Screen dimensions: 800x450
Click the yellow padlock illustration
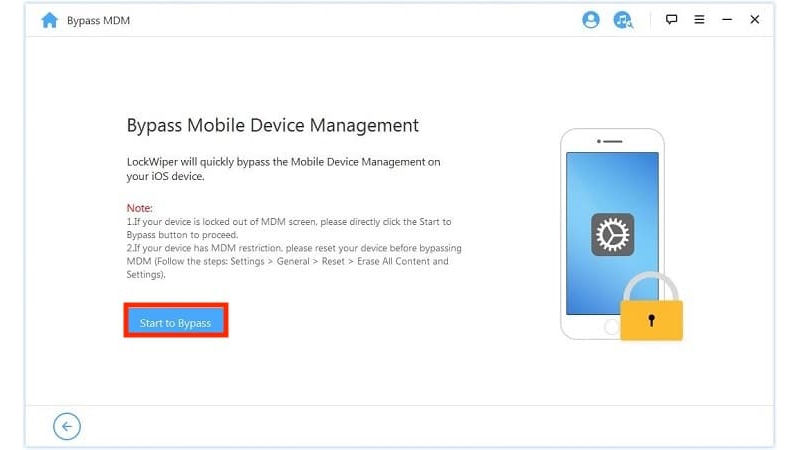click(651, 306)
